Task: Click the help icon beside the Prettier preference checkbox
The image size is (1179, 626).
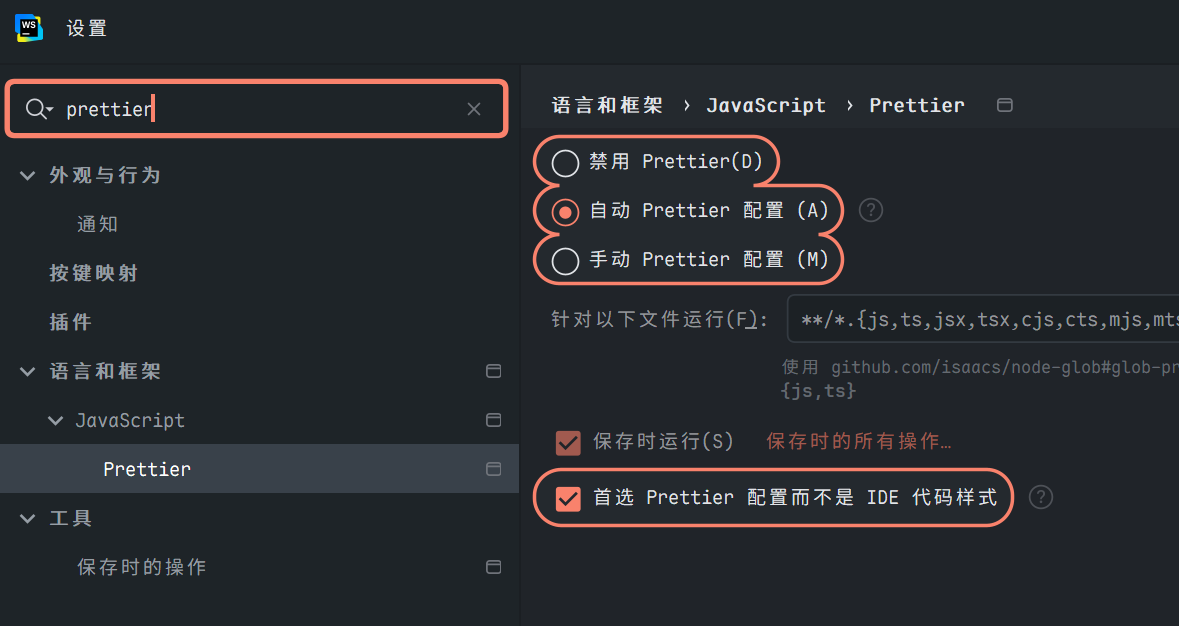Action: tap(1040, 497)
